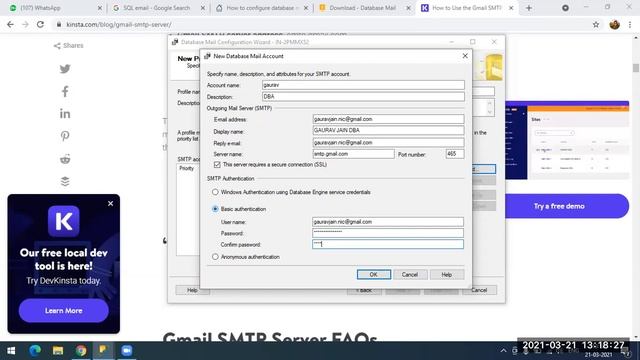Switch to the WhatsApp tab
Viewport: 640px width, 360px height.
tap(56, 8)
